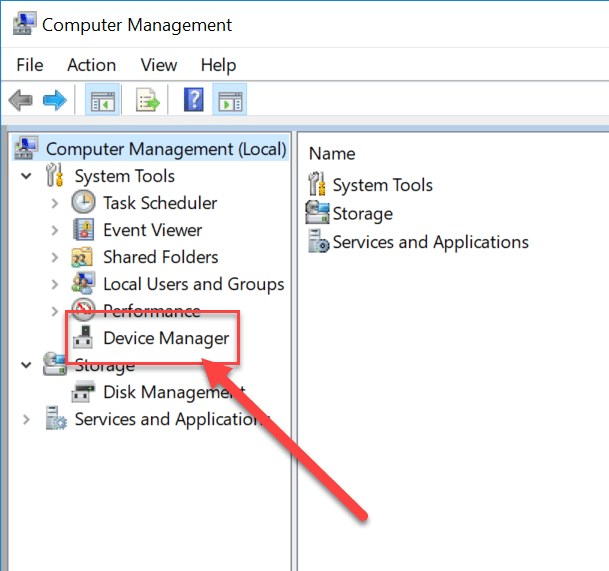
Task: Open the Action menu
Action: tap(91, 65)
